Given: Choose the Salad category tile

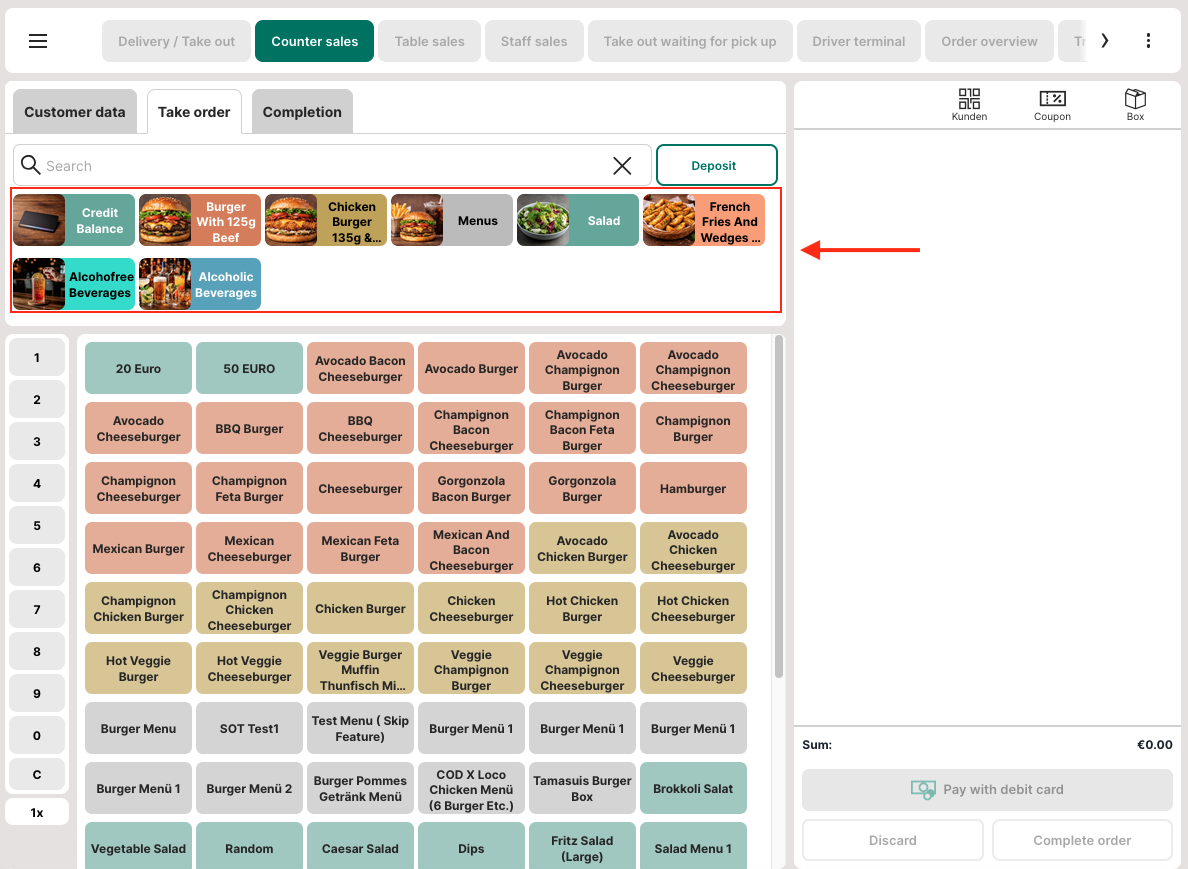Looking at the screenshot, I should (x=578, y=220).
